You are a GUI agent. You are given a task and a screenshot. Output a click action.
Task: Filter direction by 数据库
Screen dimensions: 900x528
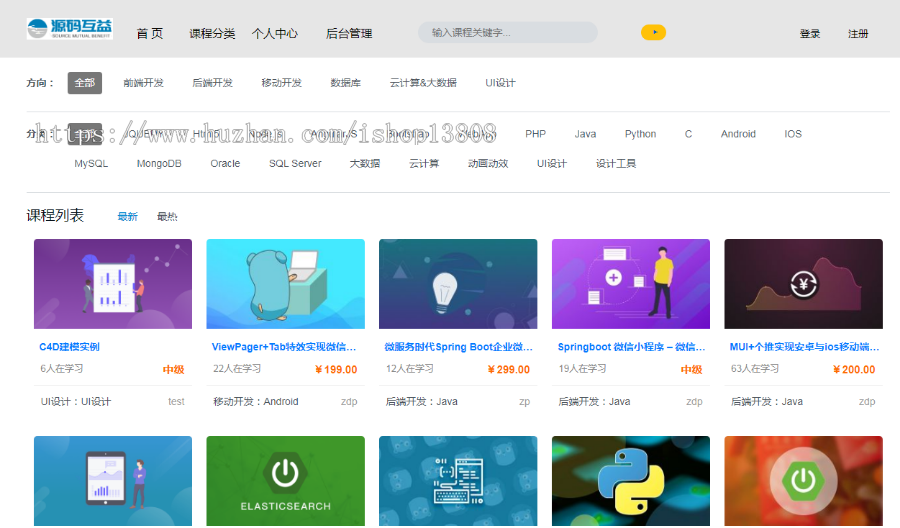coord(346,83)
